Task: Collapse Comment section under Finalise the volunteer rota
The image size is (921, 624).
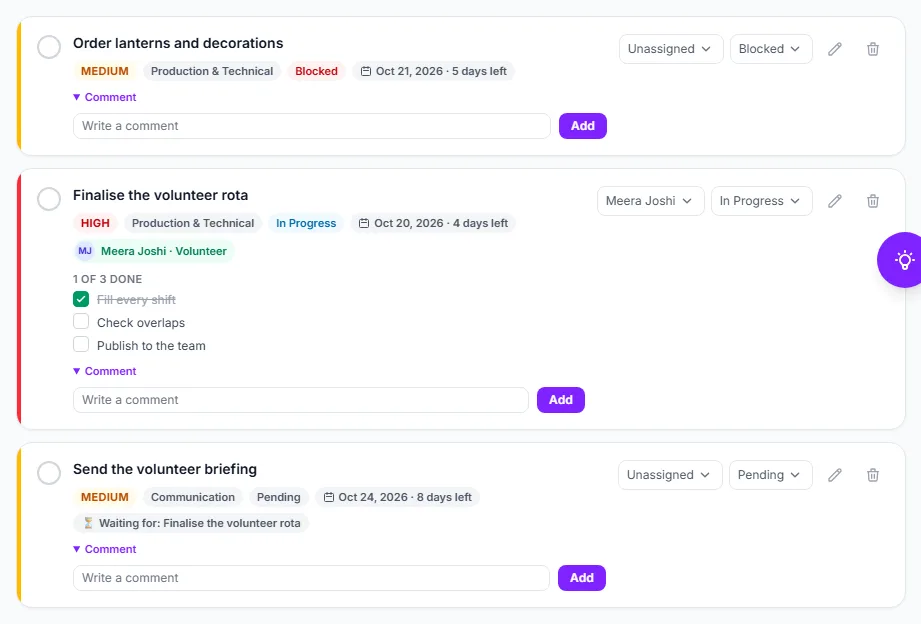Action: (x=105, y=371)
